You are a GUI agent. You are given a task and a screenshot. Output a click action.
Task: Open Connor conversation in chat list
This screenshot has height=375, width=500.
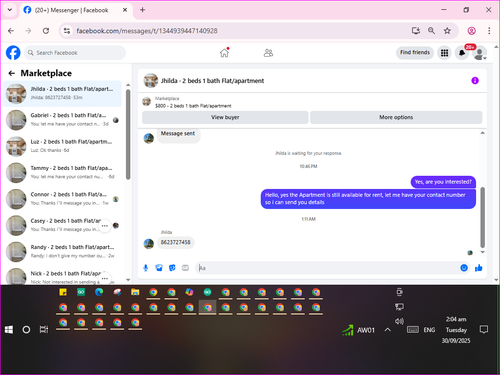63,199
